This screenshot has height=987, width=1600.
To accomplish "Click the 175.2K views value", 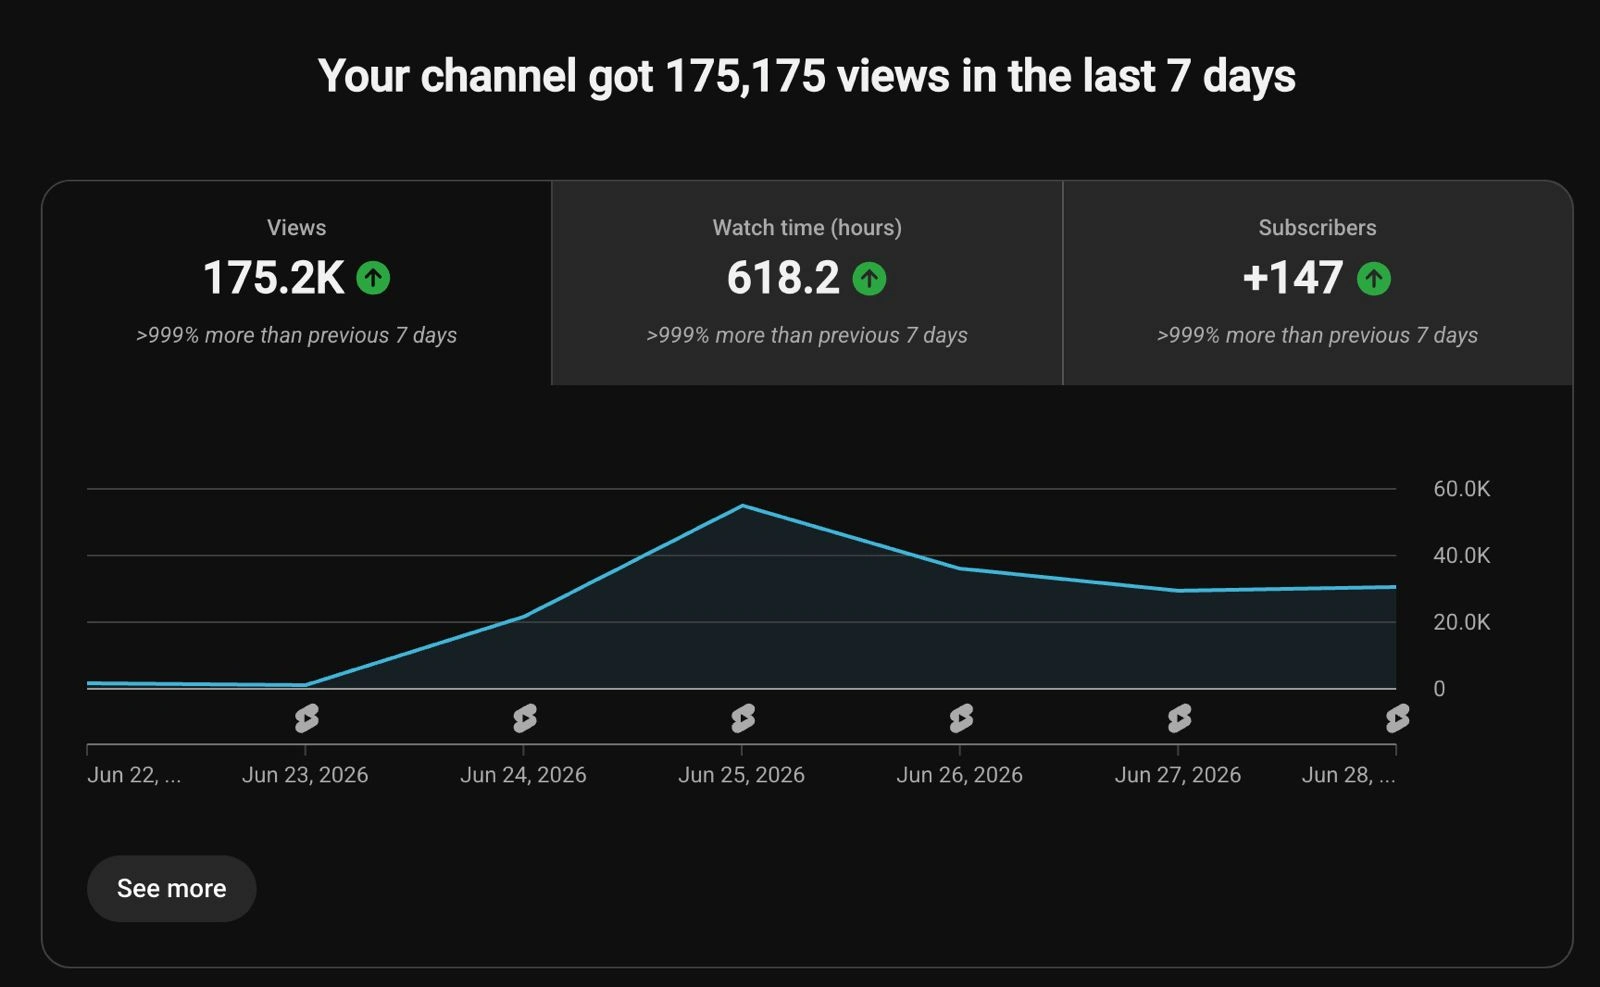I will 273,278.
